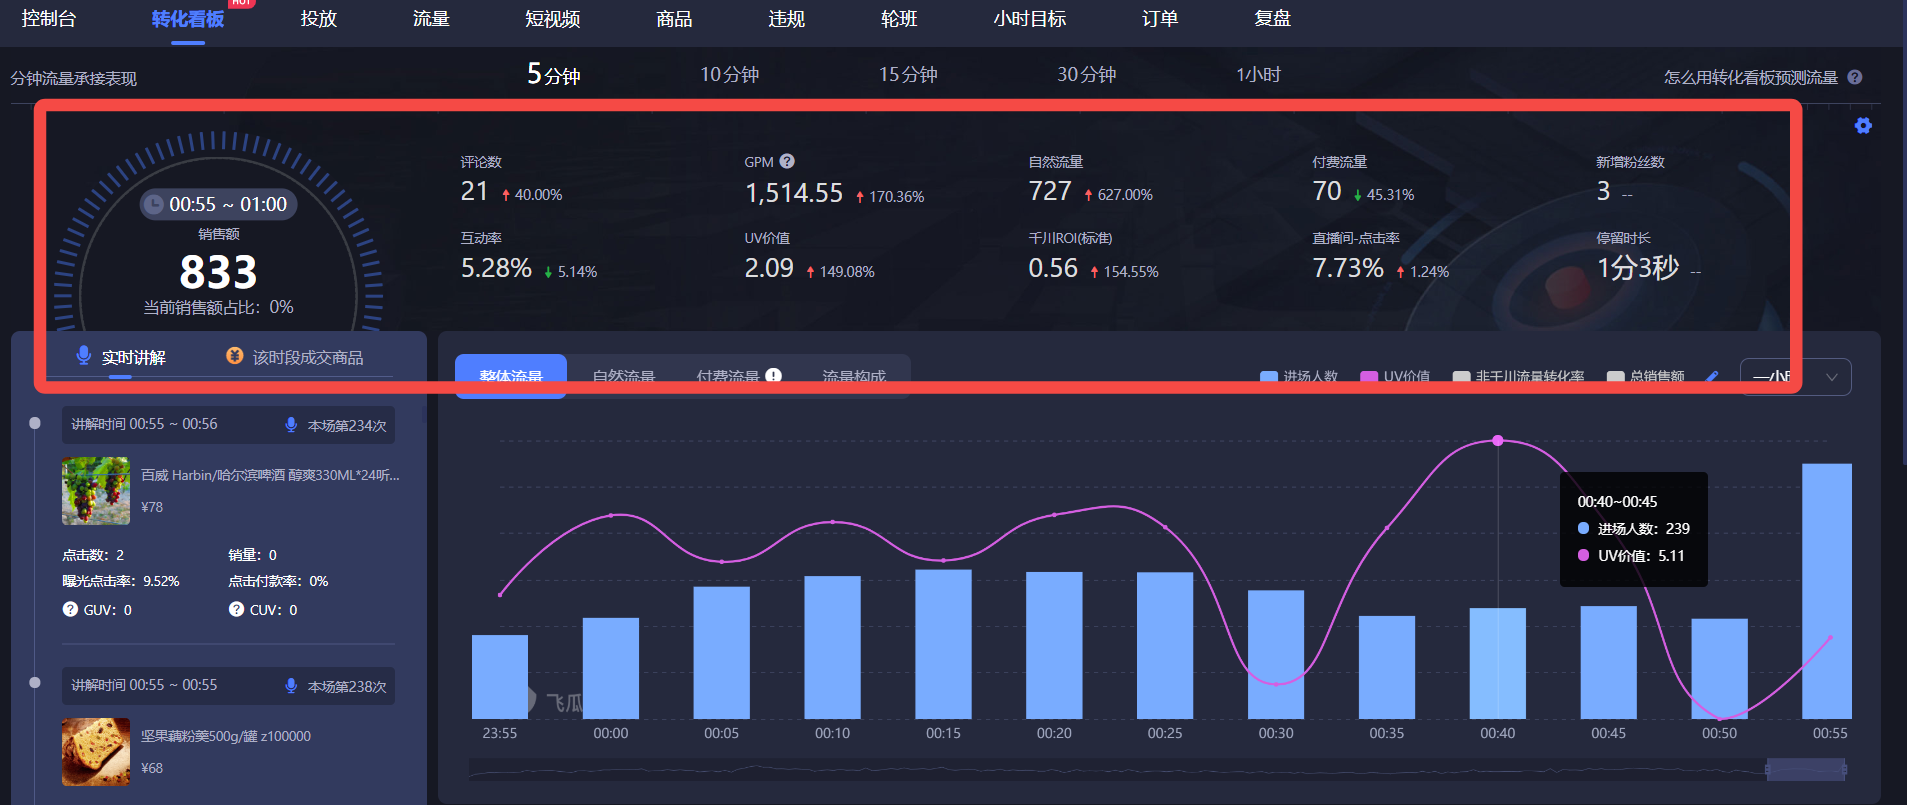Image resolution: width=1907 pixels, height=805 pixels.
Task: Click the microphone icon beside 实时讲解
Action: (x=84, y=356)
